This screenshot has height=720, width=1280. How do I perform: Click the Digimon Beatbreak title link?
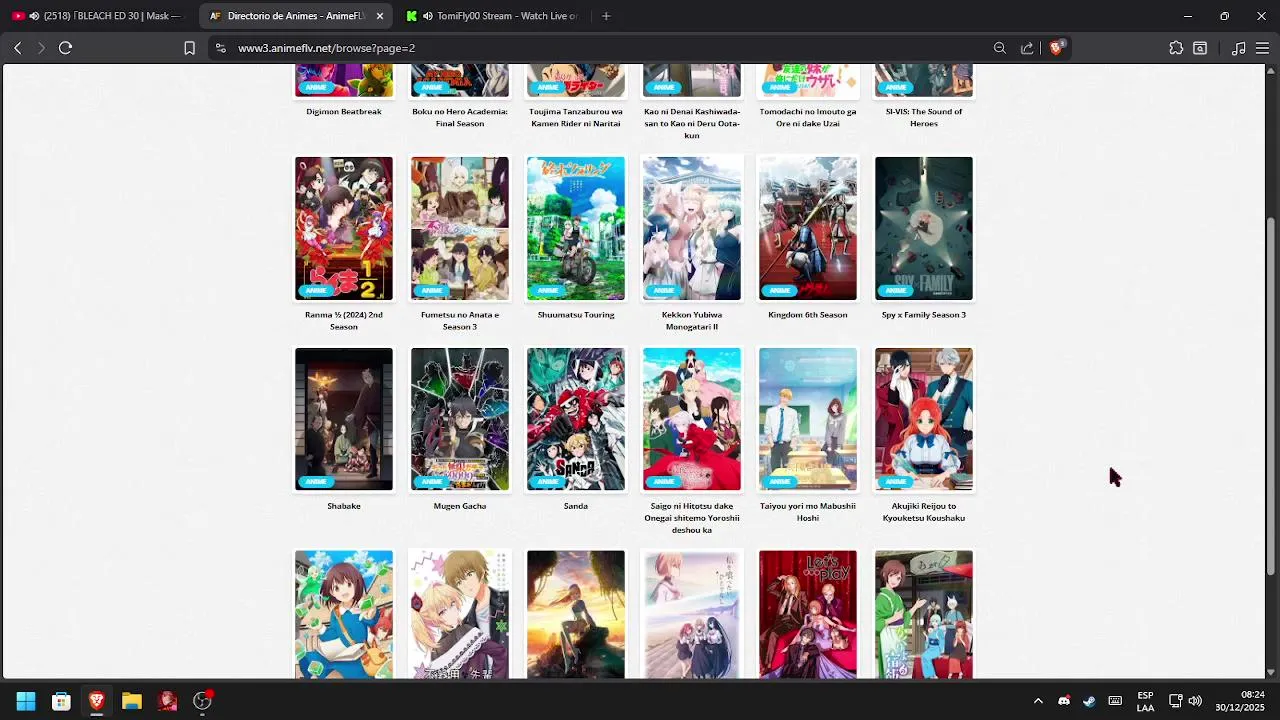[x=344, y=112]
